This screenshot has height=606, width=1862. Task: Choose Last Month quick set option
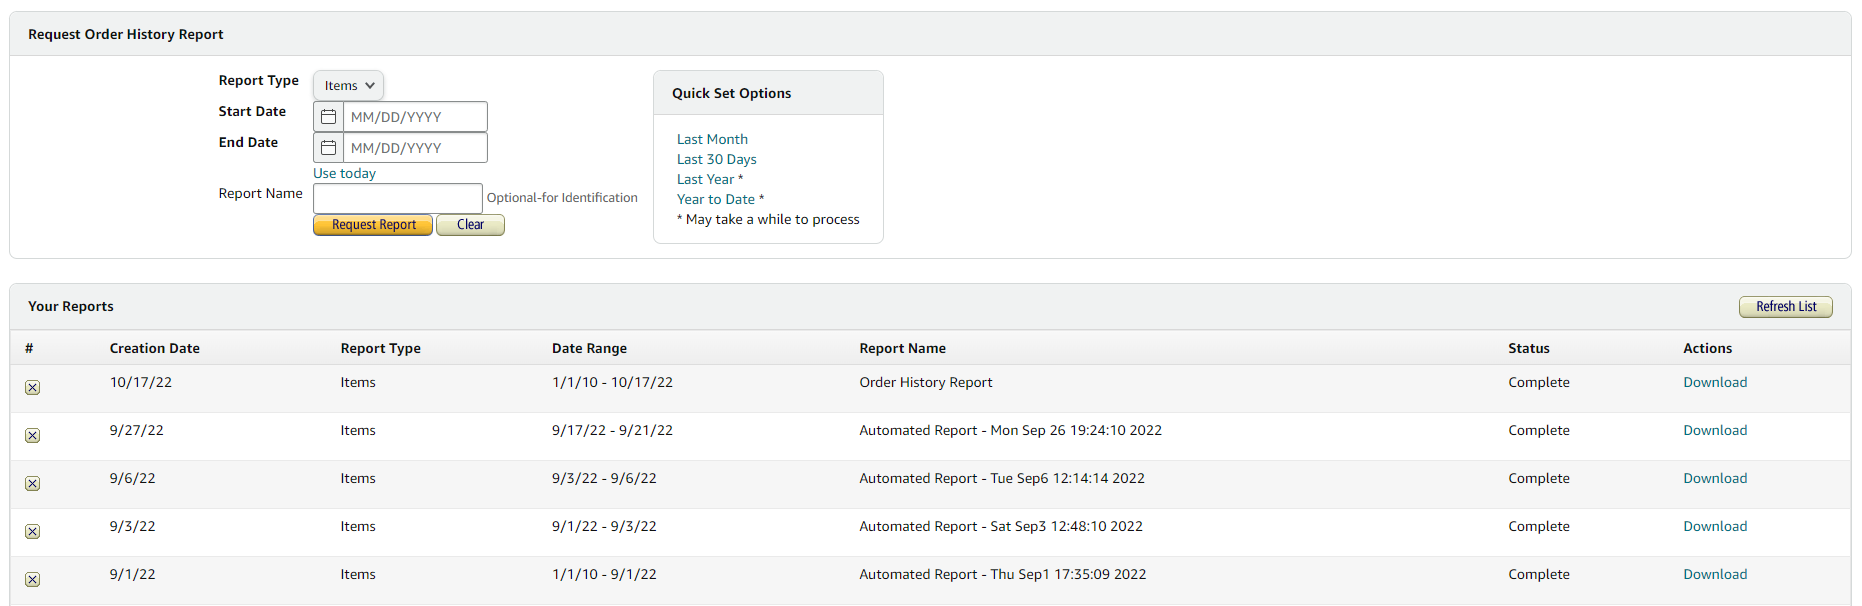click(x=712, y=139)
